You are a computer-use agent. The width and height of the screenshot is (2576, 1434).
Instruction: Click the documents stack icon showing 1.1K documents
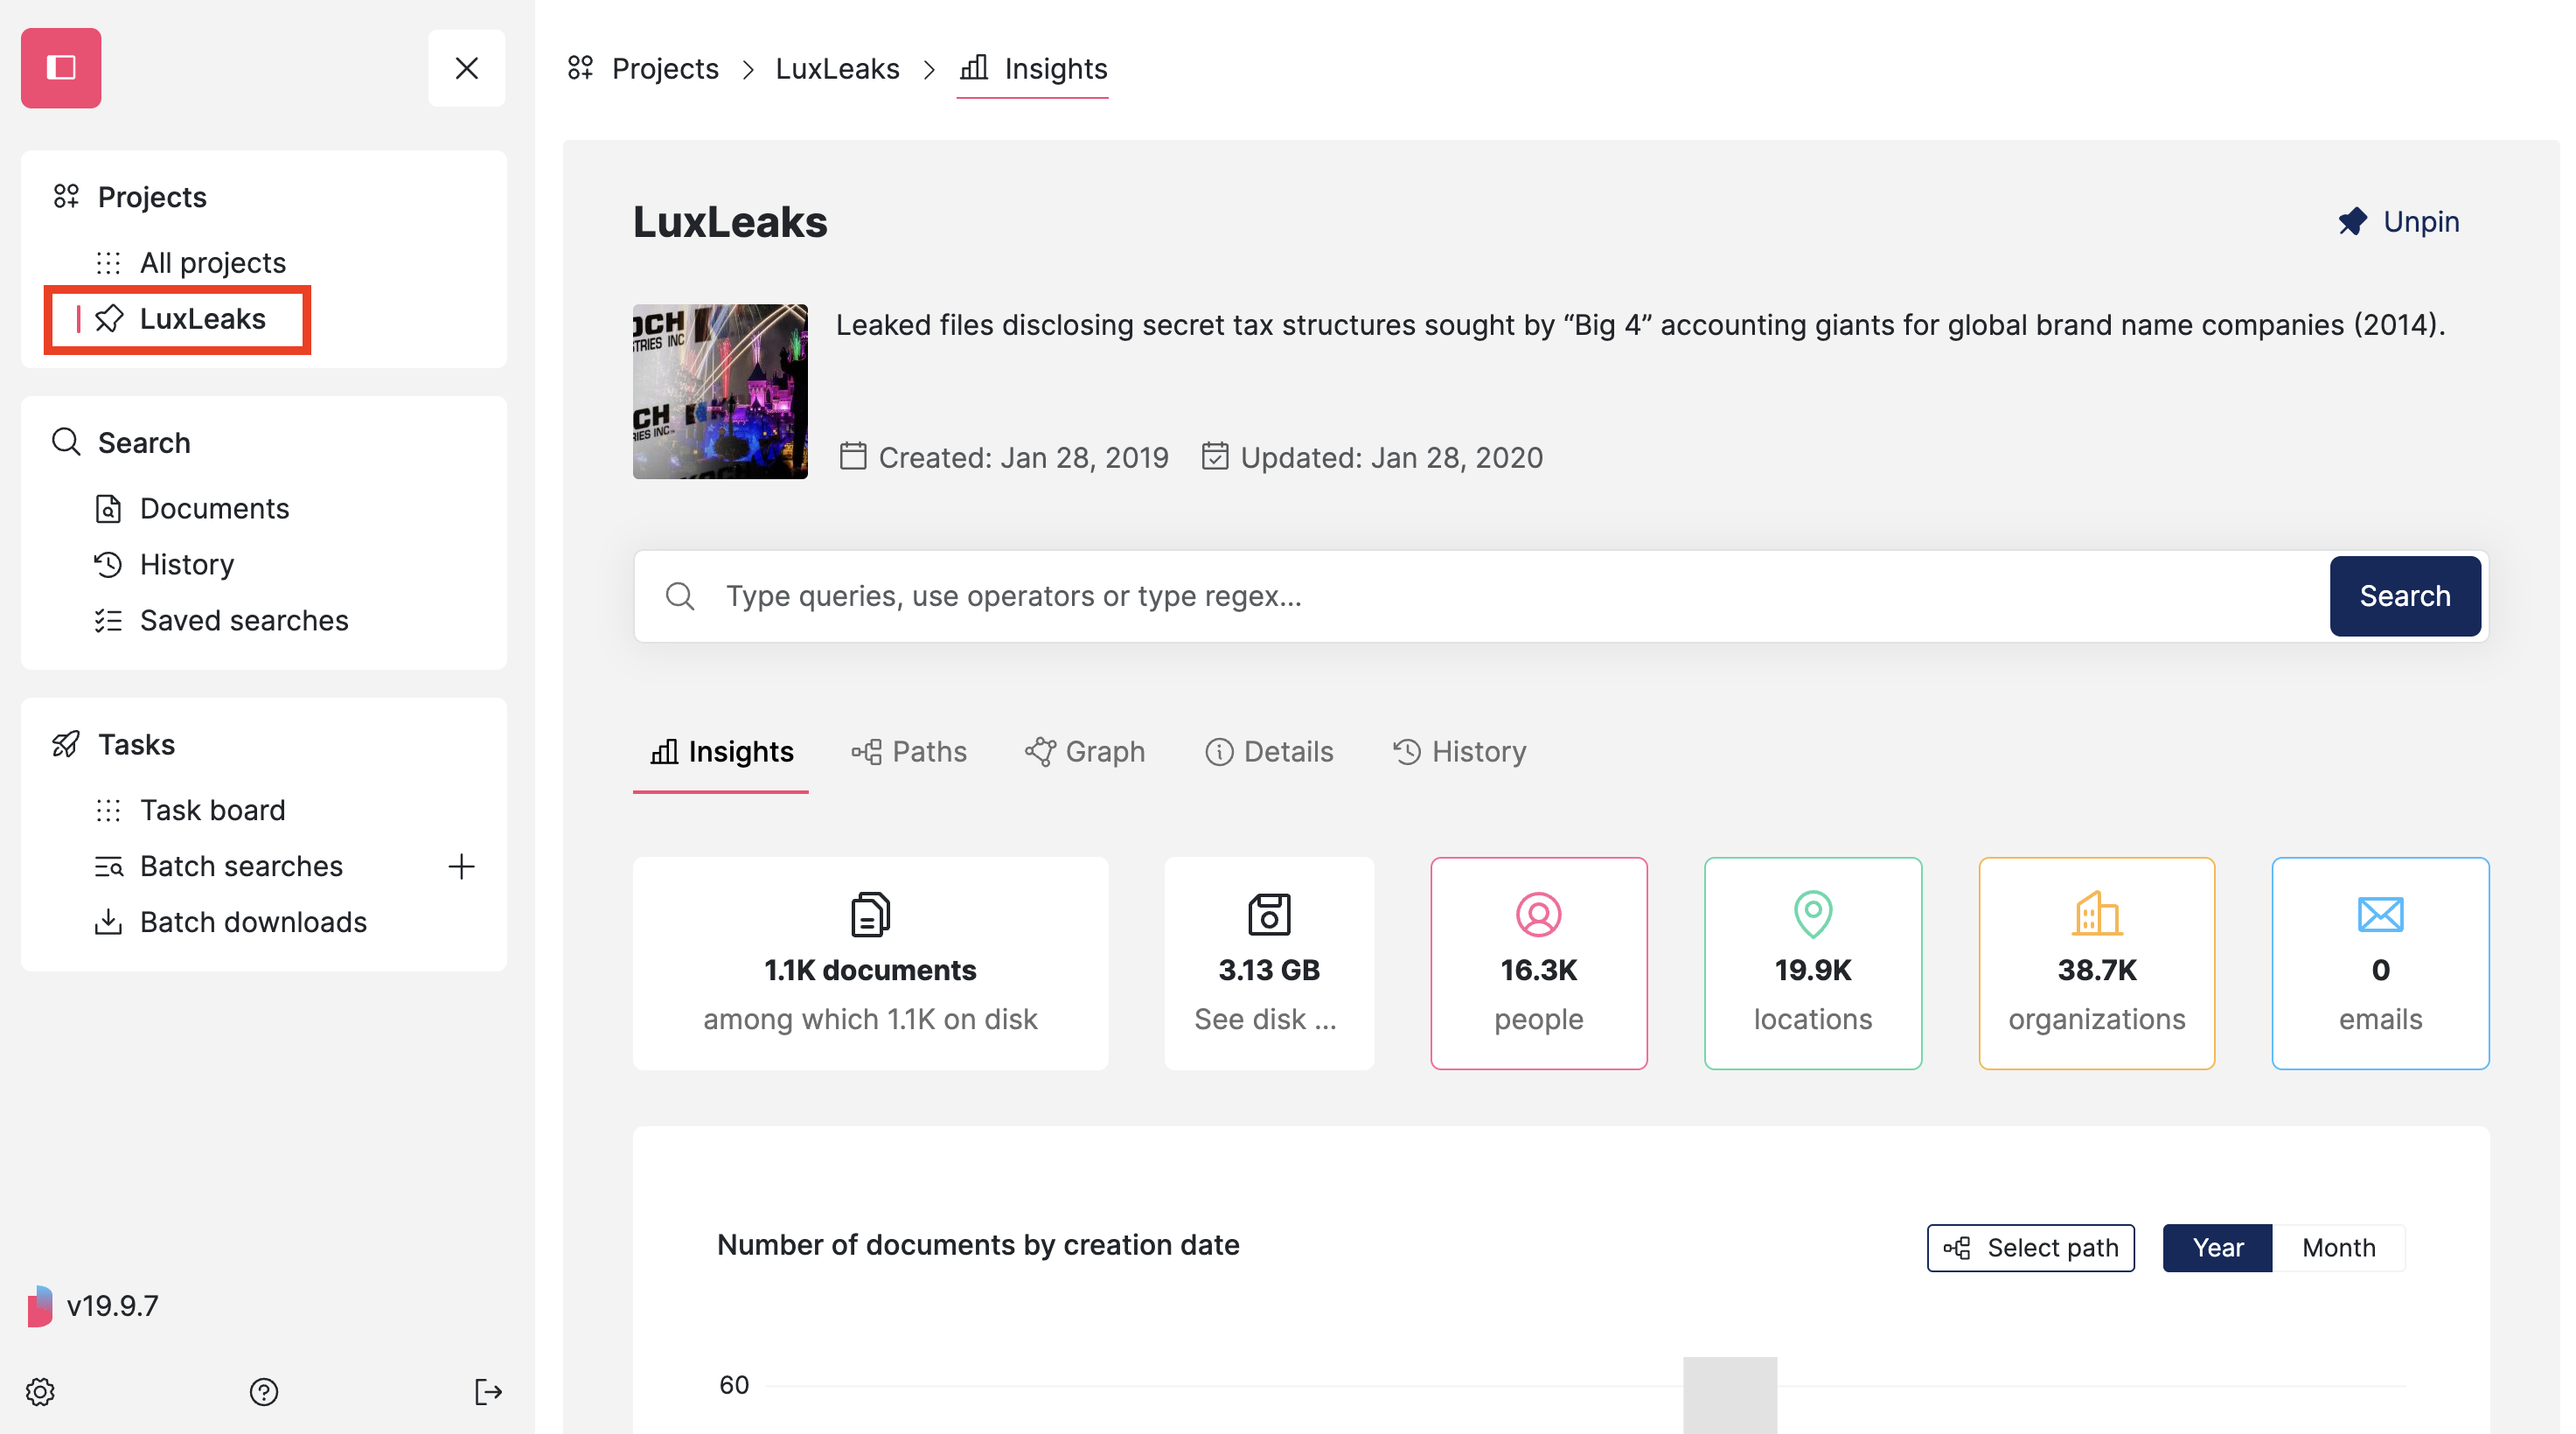(869, 913)
